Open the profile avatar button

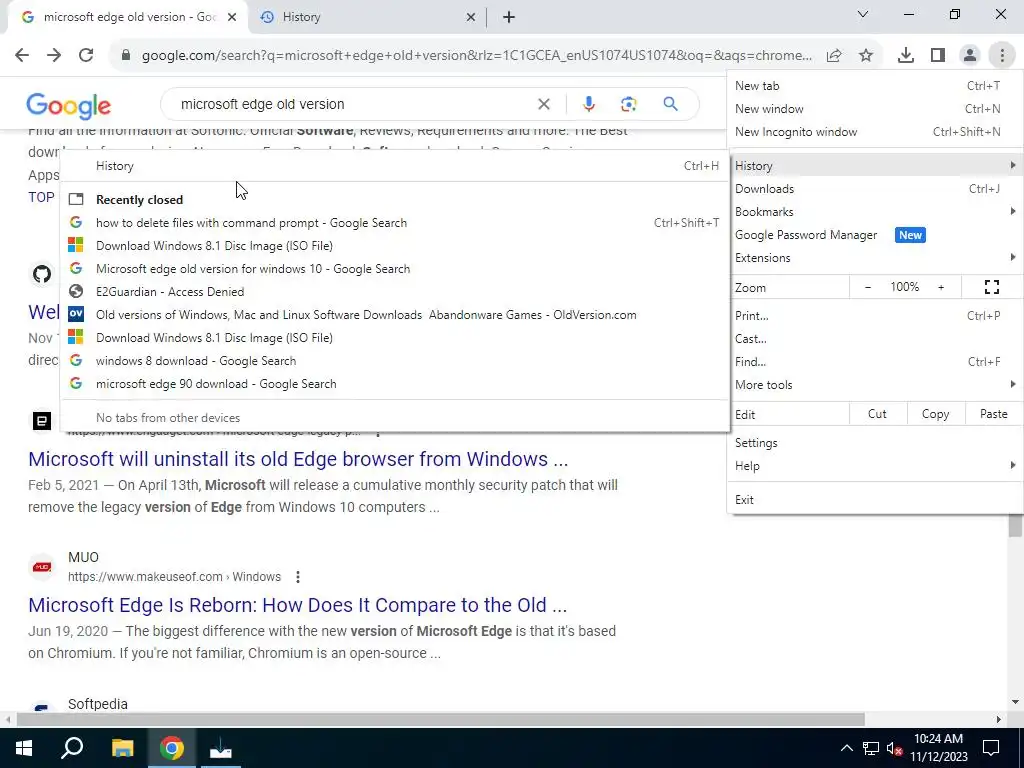(x=970, y=56)
